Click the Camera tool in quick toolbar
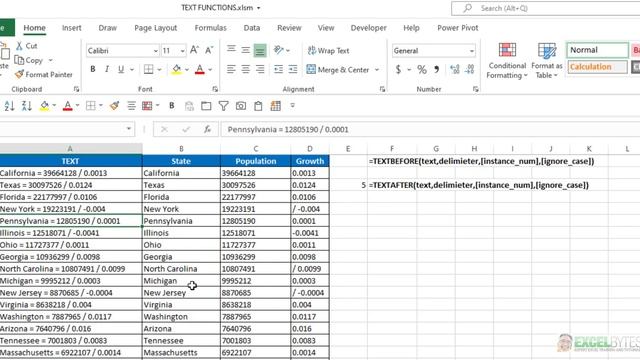Viewport: 640px width, 360px height. point(241,106)
